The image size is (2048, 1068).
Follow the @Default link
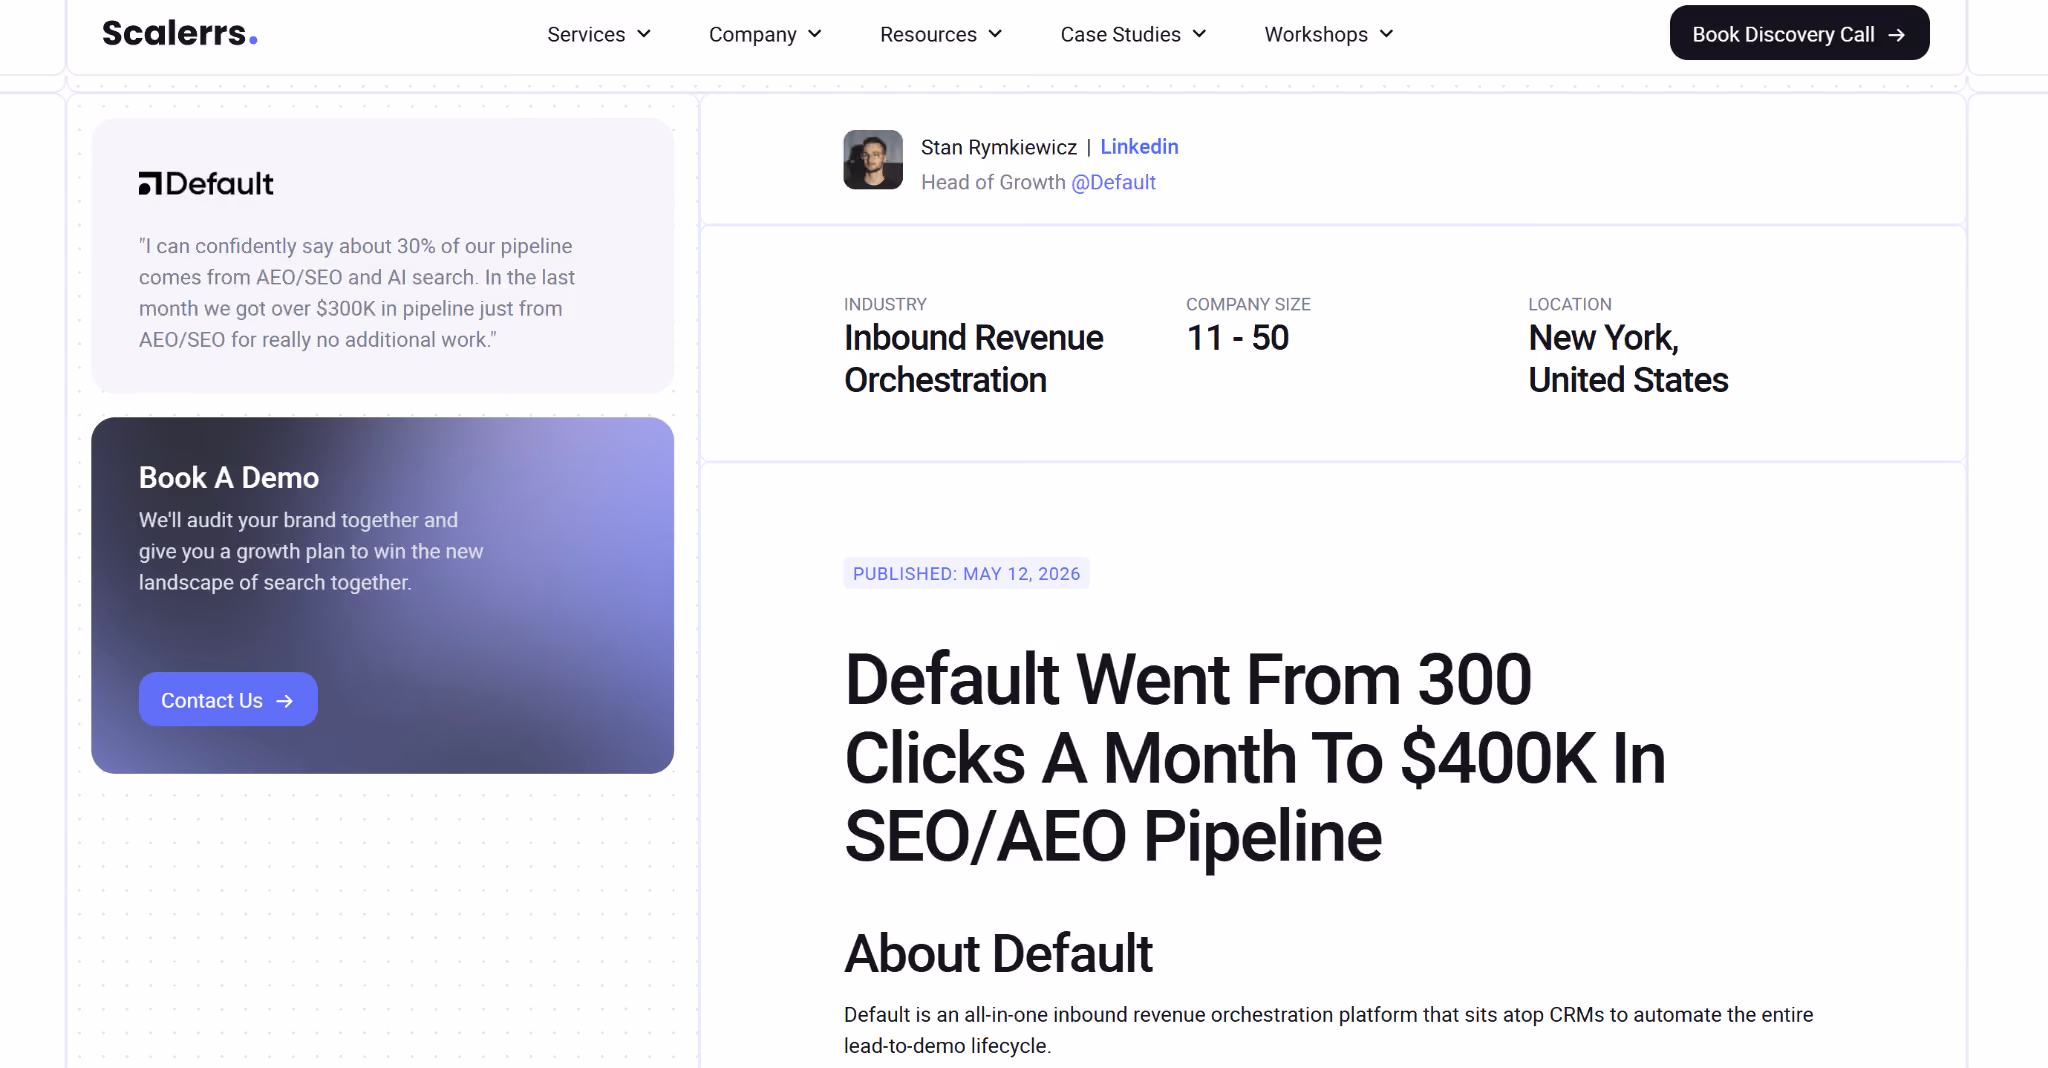coord(1113,182)
